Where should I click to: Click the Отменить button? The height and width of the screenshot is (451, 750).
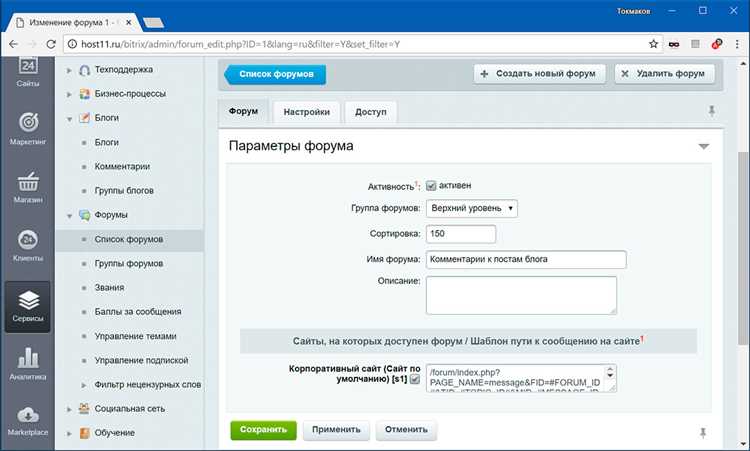tap(406, 429)
